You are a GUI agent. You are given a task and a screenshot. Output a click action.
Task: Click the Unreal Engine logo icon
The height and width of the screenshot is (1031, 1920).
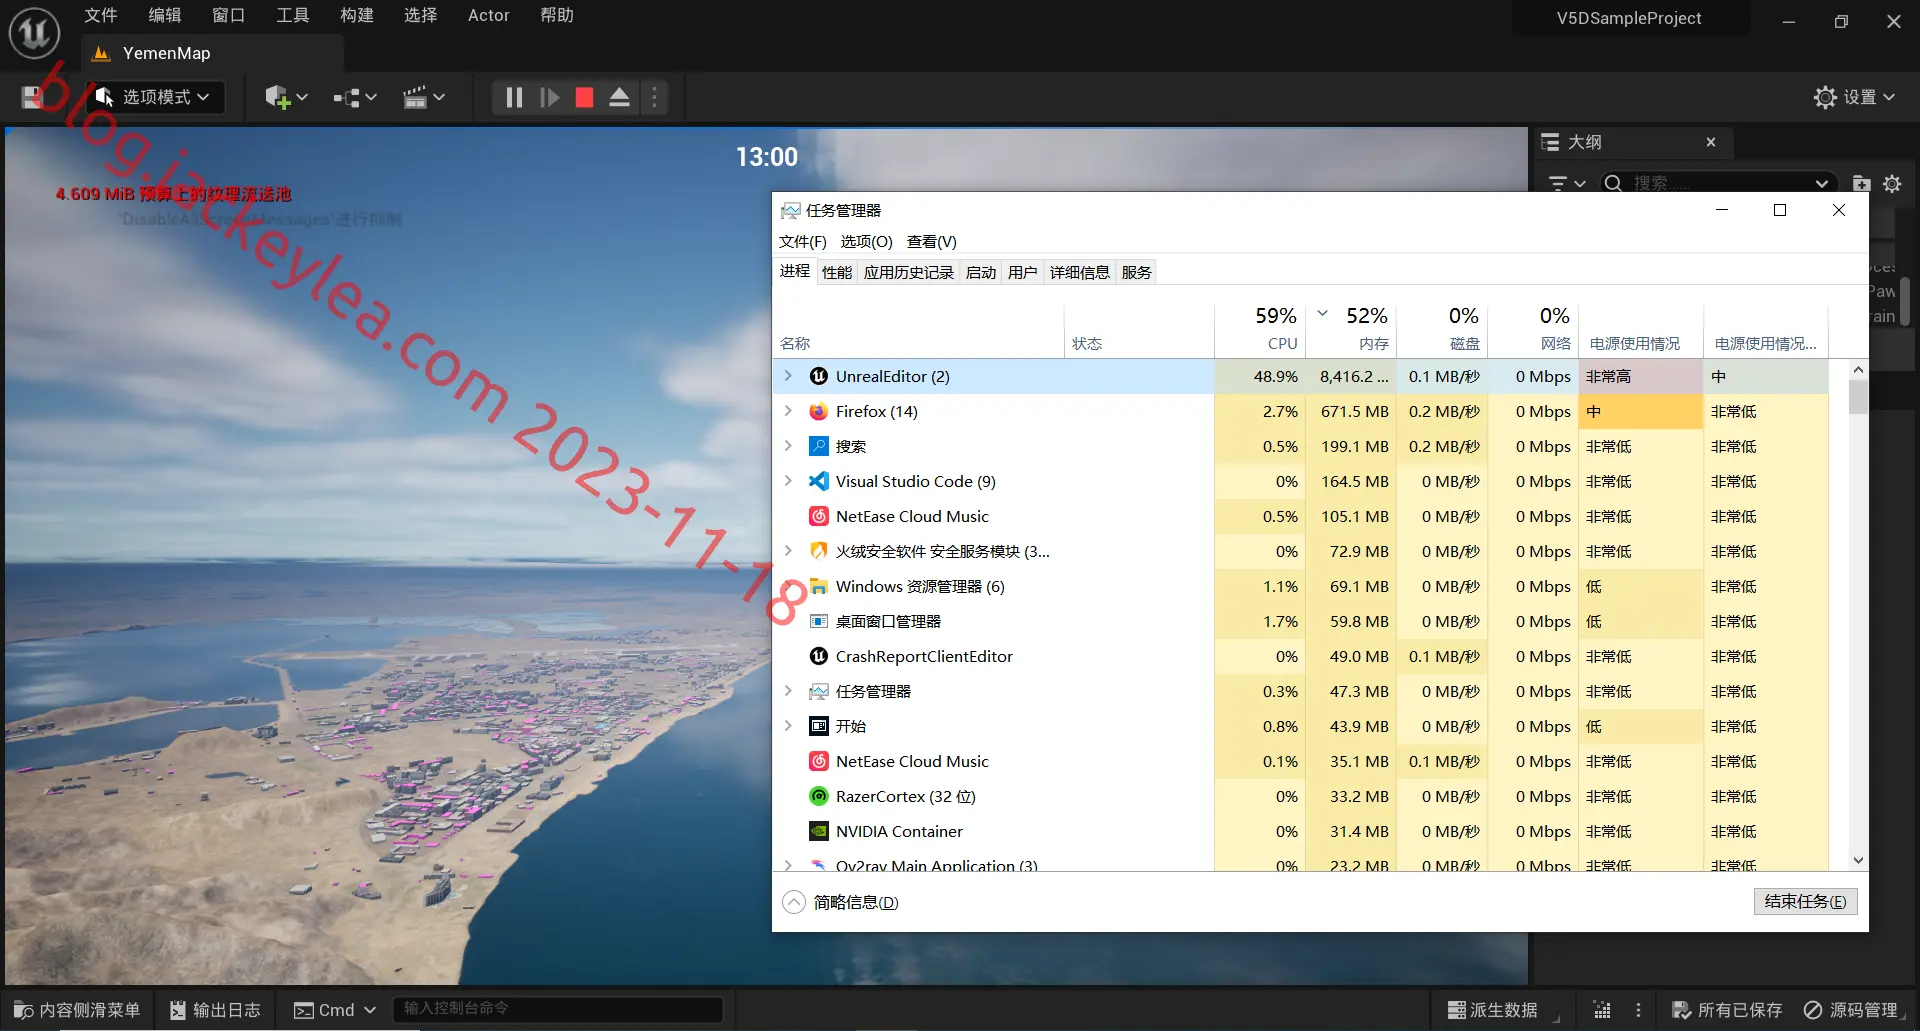point(34,33)
